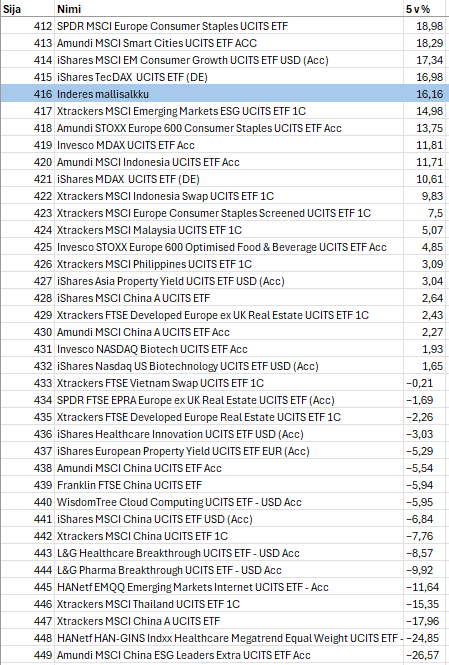This screenshot has height=665, width=449.
Task: Select iShares European Property Yield cell
Action: pyautogui.click(x=229, y=451)
